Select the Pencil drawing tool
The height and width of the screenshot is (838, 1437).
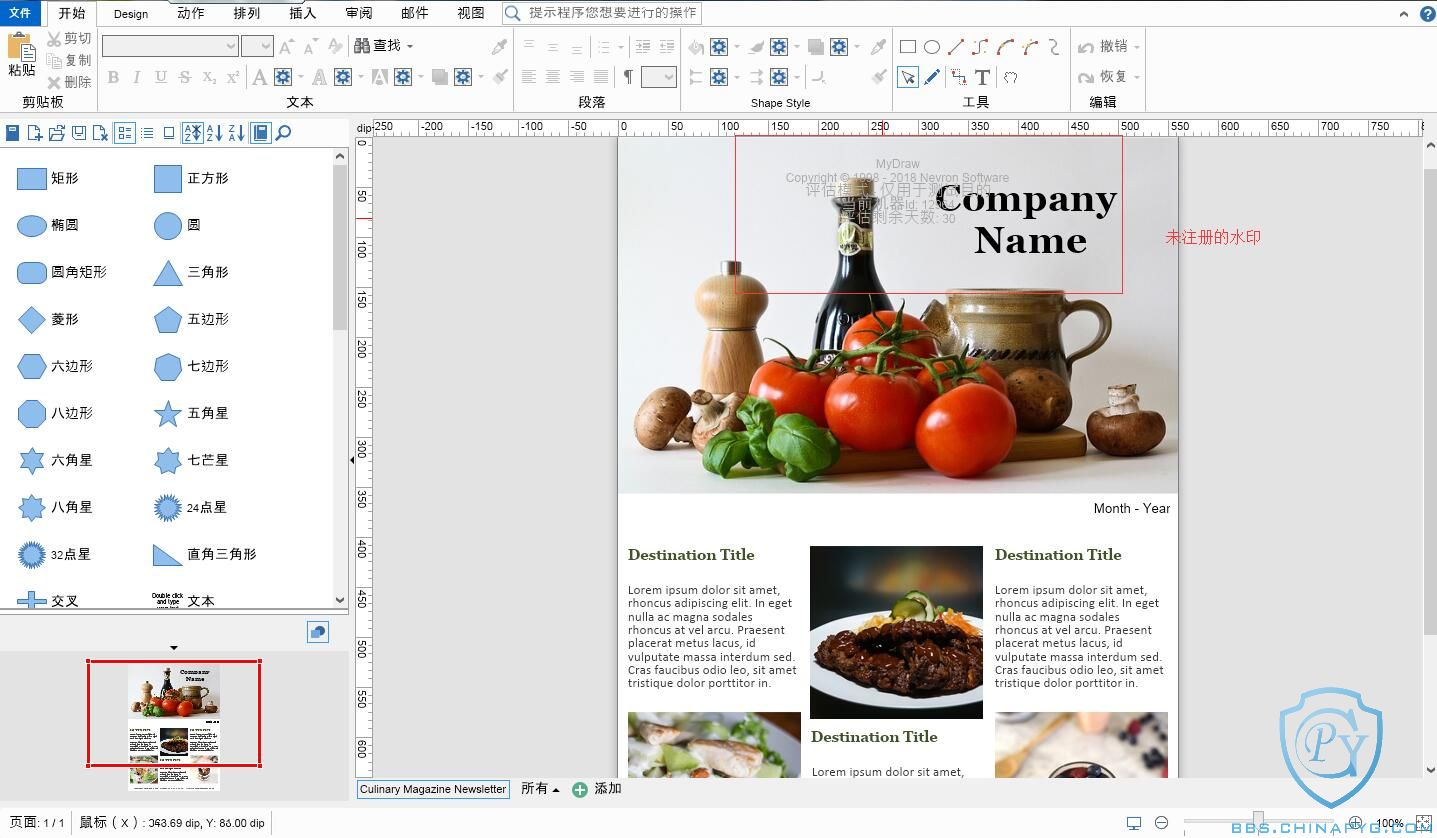coord(932,77)
